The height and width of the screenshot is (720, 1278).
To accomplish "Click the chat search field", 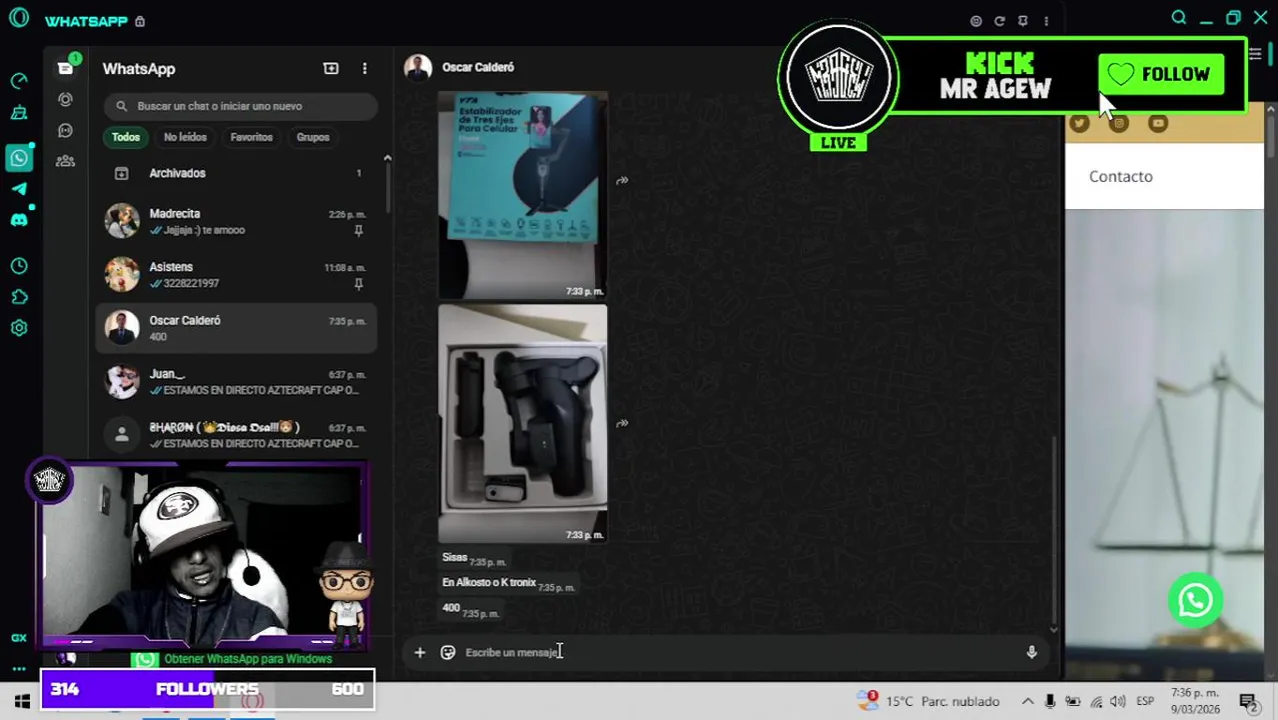I will coord(240,106).
